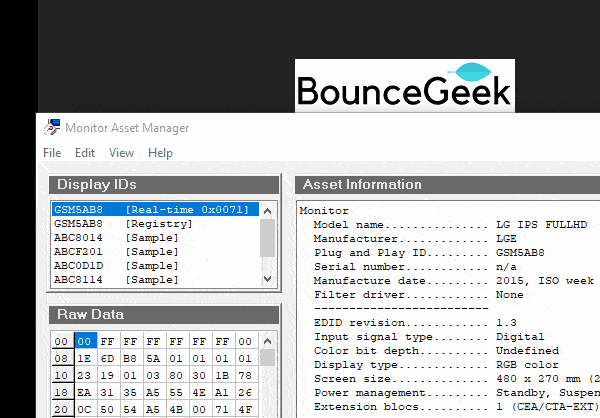Click the Asset Information panel header

pos(447,185)
